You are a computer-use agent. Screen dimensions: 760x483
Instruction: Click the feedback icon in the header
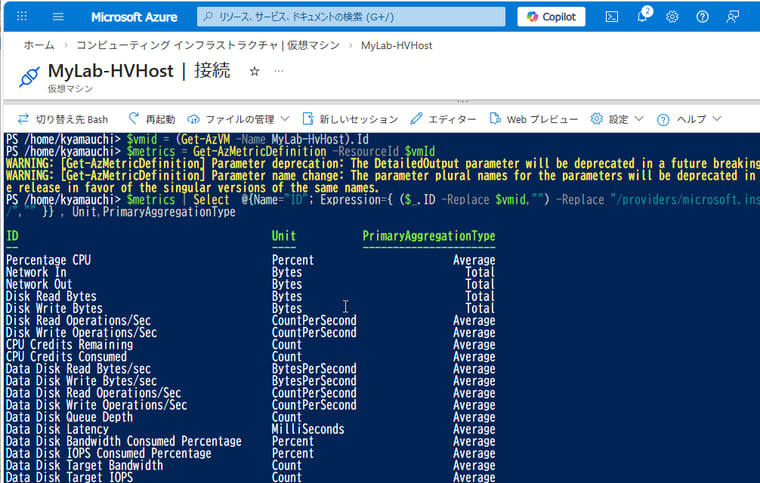(x=734, y=17)
